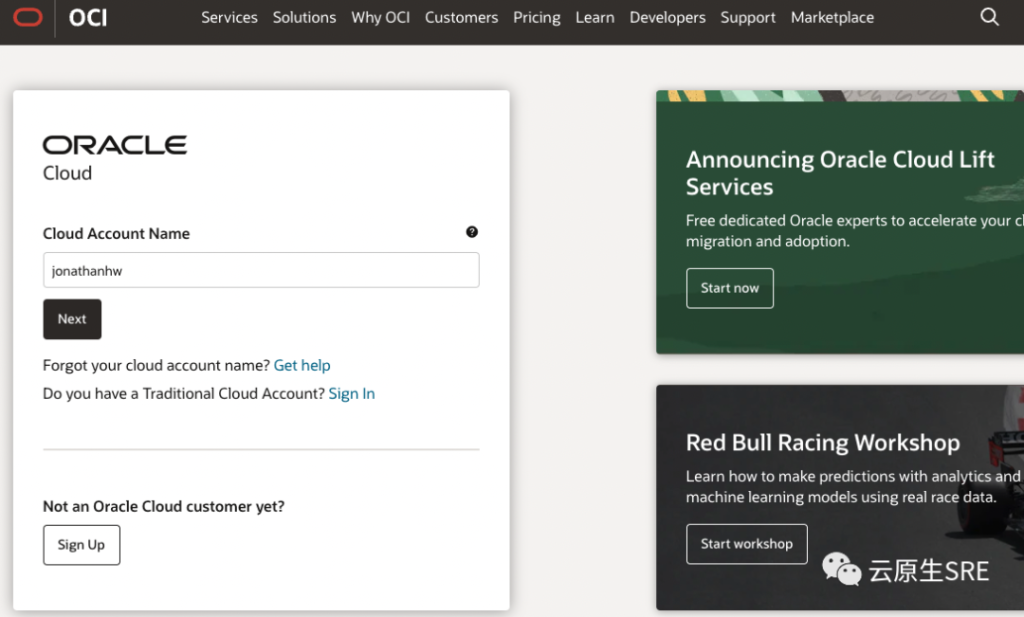1024x617 pixels.
Task: Click the Cloud Account Name label
Action: (116, 234)
